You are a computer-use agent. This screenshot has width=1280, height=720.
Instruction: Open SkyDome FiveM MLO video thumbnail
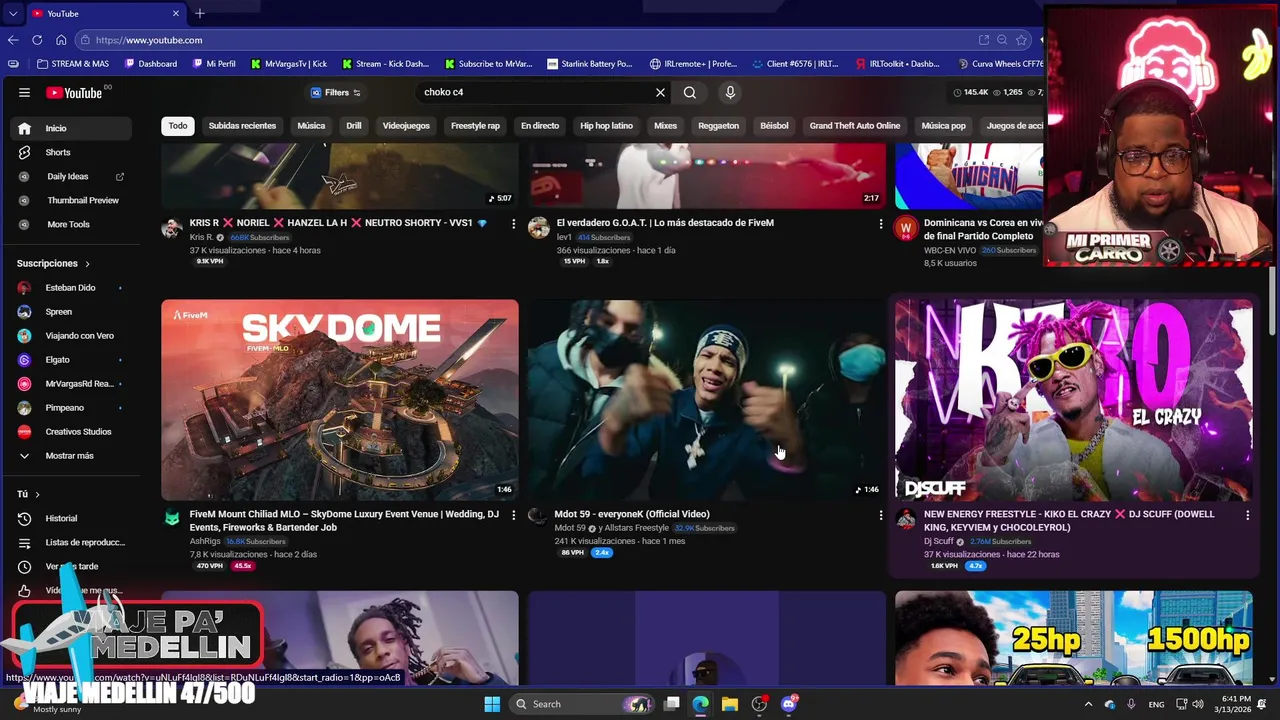pos(340,399)
